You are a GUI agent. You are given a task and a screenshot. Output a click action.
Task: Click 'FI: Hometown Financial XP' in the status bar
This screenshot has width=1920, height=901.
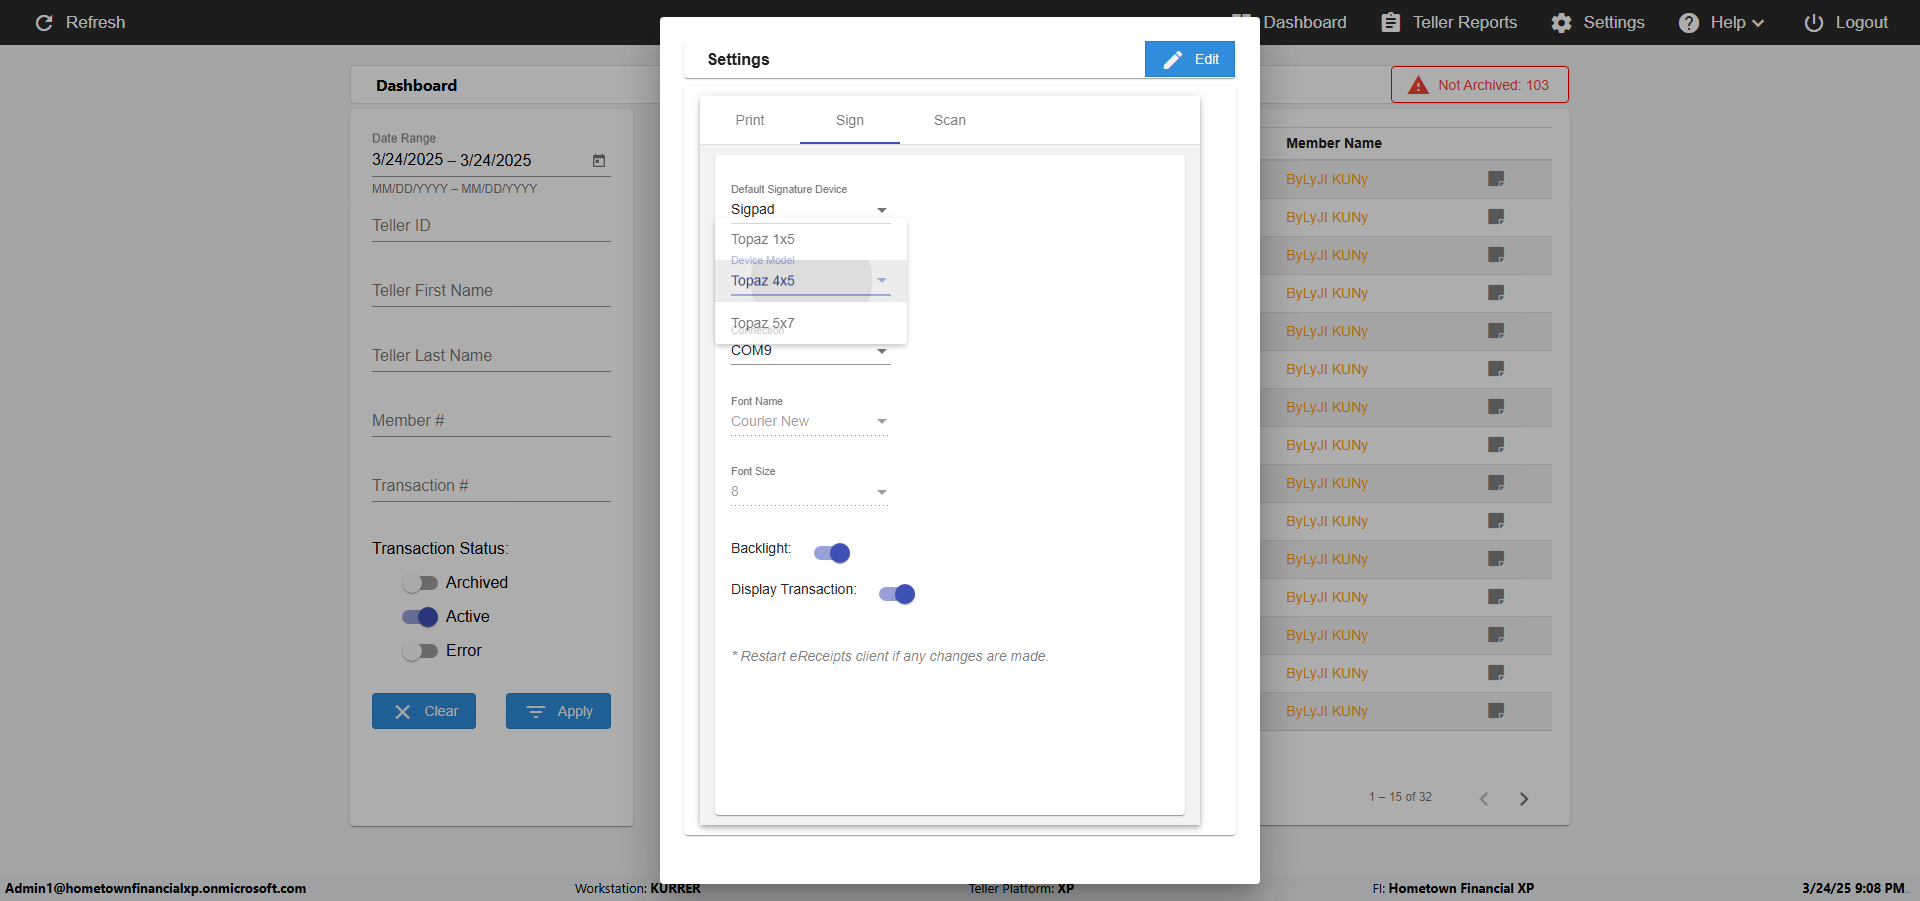[1453, 888]
